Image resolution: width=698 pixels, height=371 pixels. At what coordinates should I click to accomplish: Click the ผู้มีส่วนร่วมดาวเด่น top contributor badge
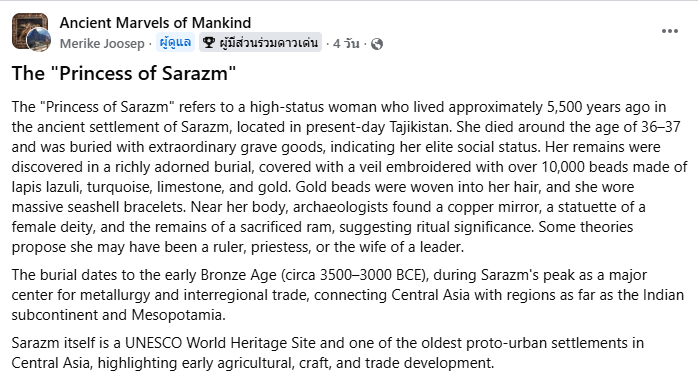point(260,43)
